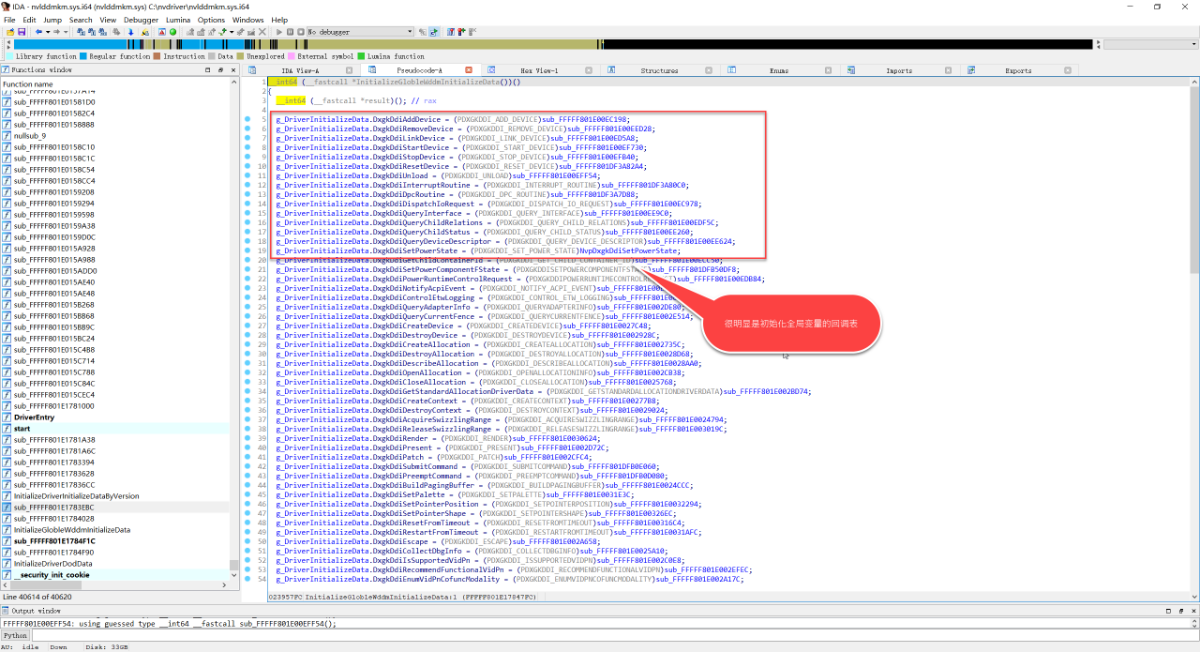Screen dimensions: 1200x652
Task: Close the Pseudocode-A tab with red X
Action: coord(468,70)
